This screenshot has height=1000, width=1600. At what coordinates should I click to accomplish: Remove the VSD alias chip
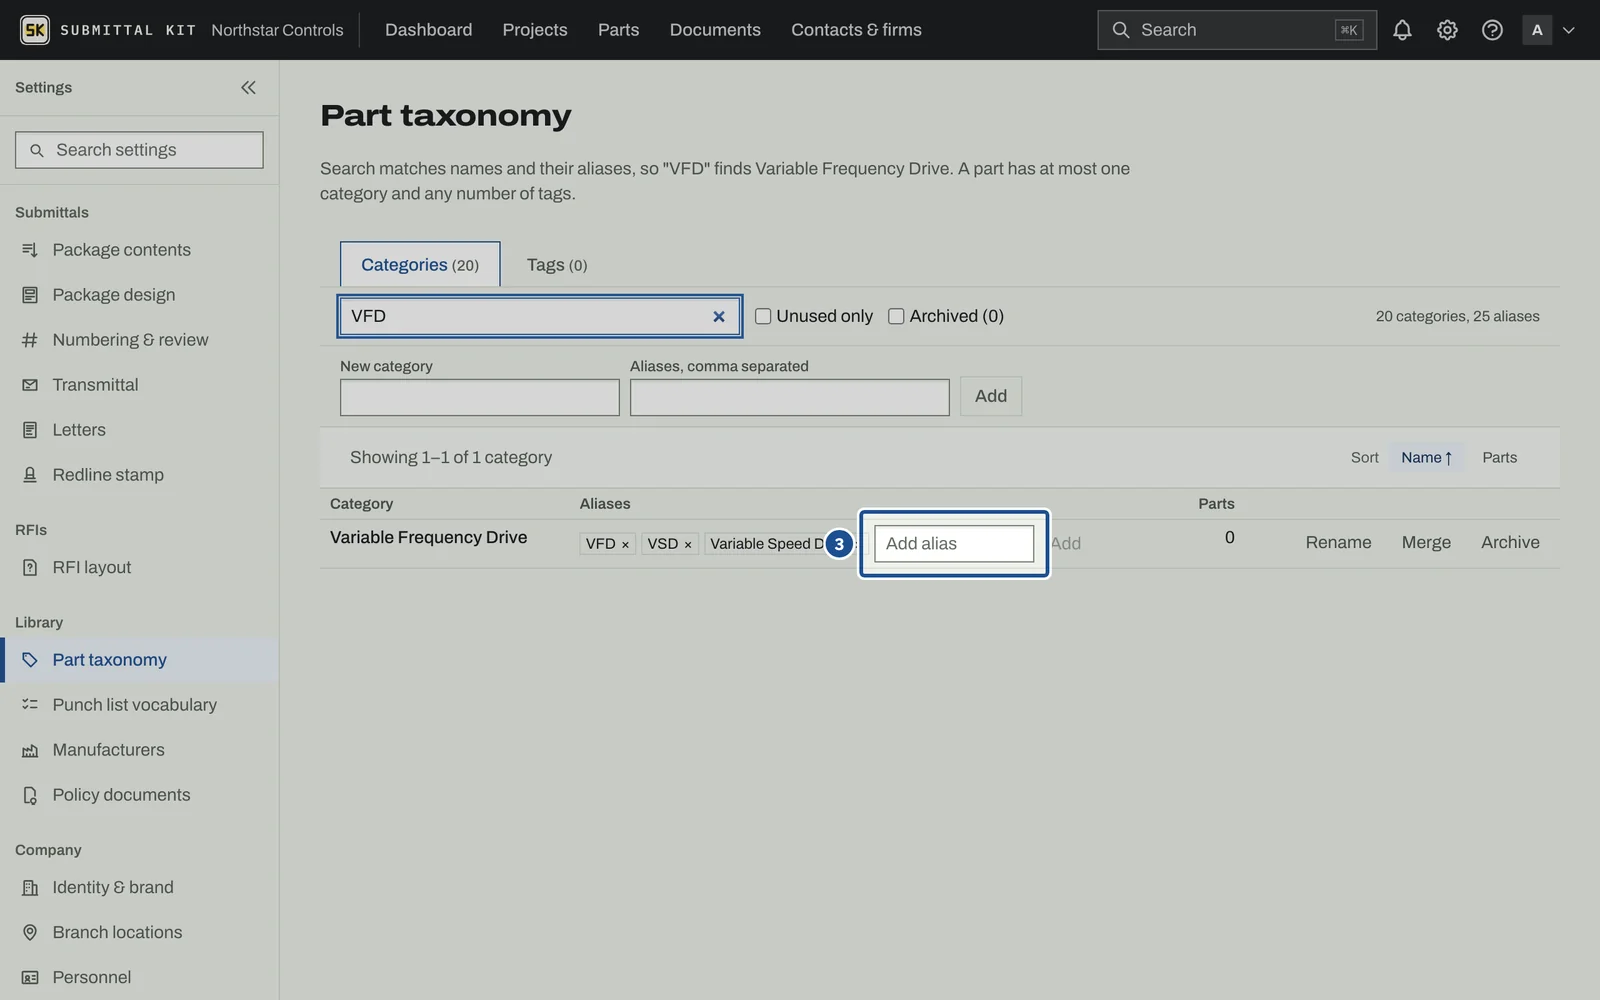pos(688,544)
